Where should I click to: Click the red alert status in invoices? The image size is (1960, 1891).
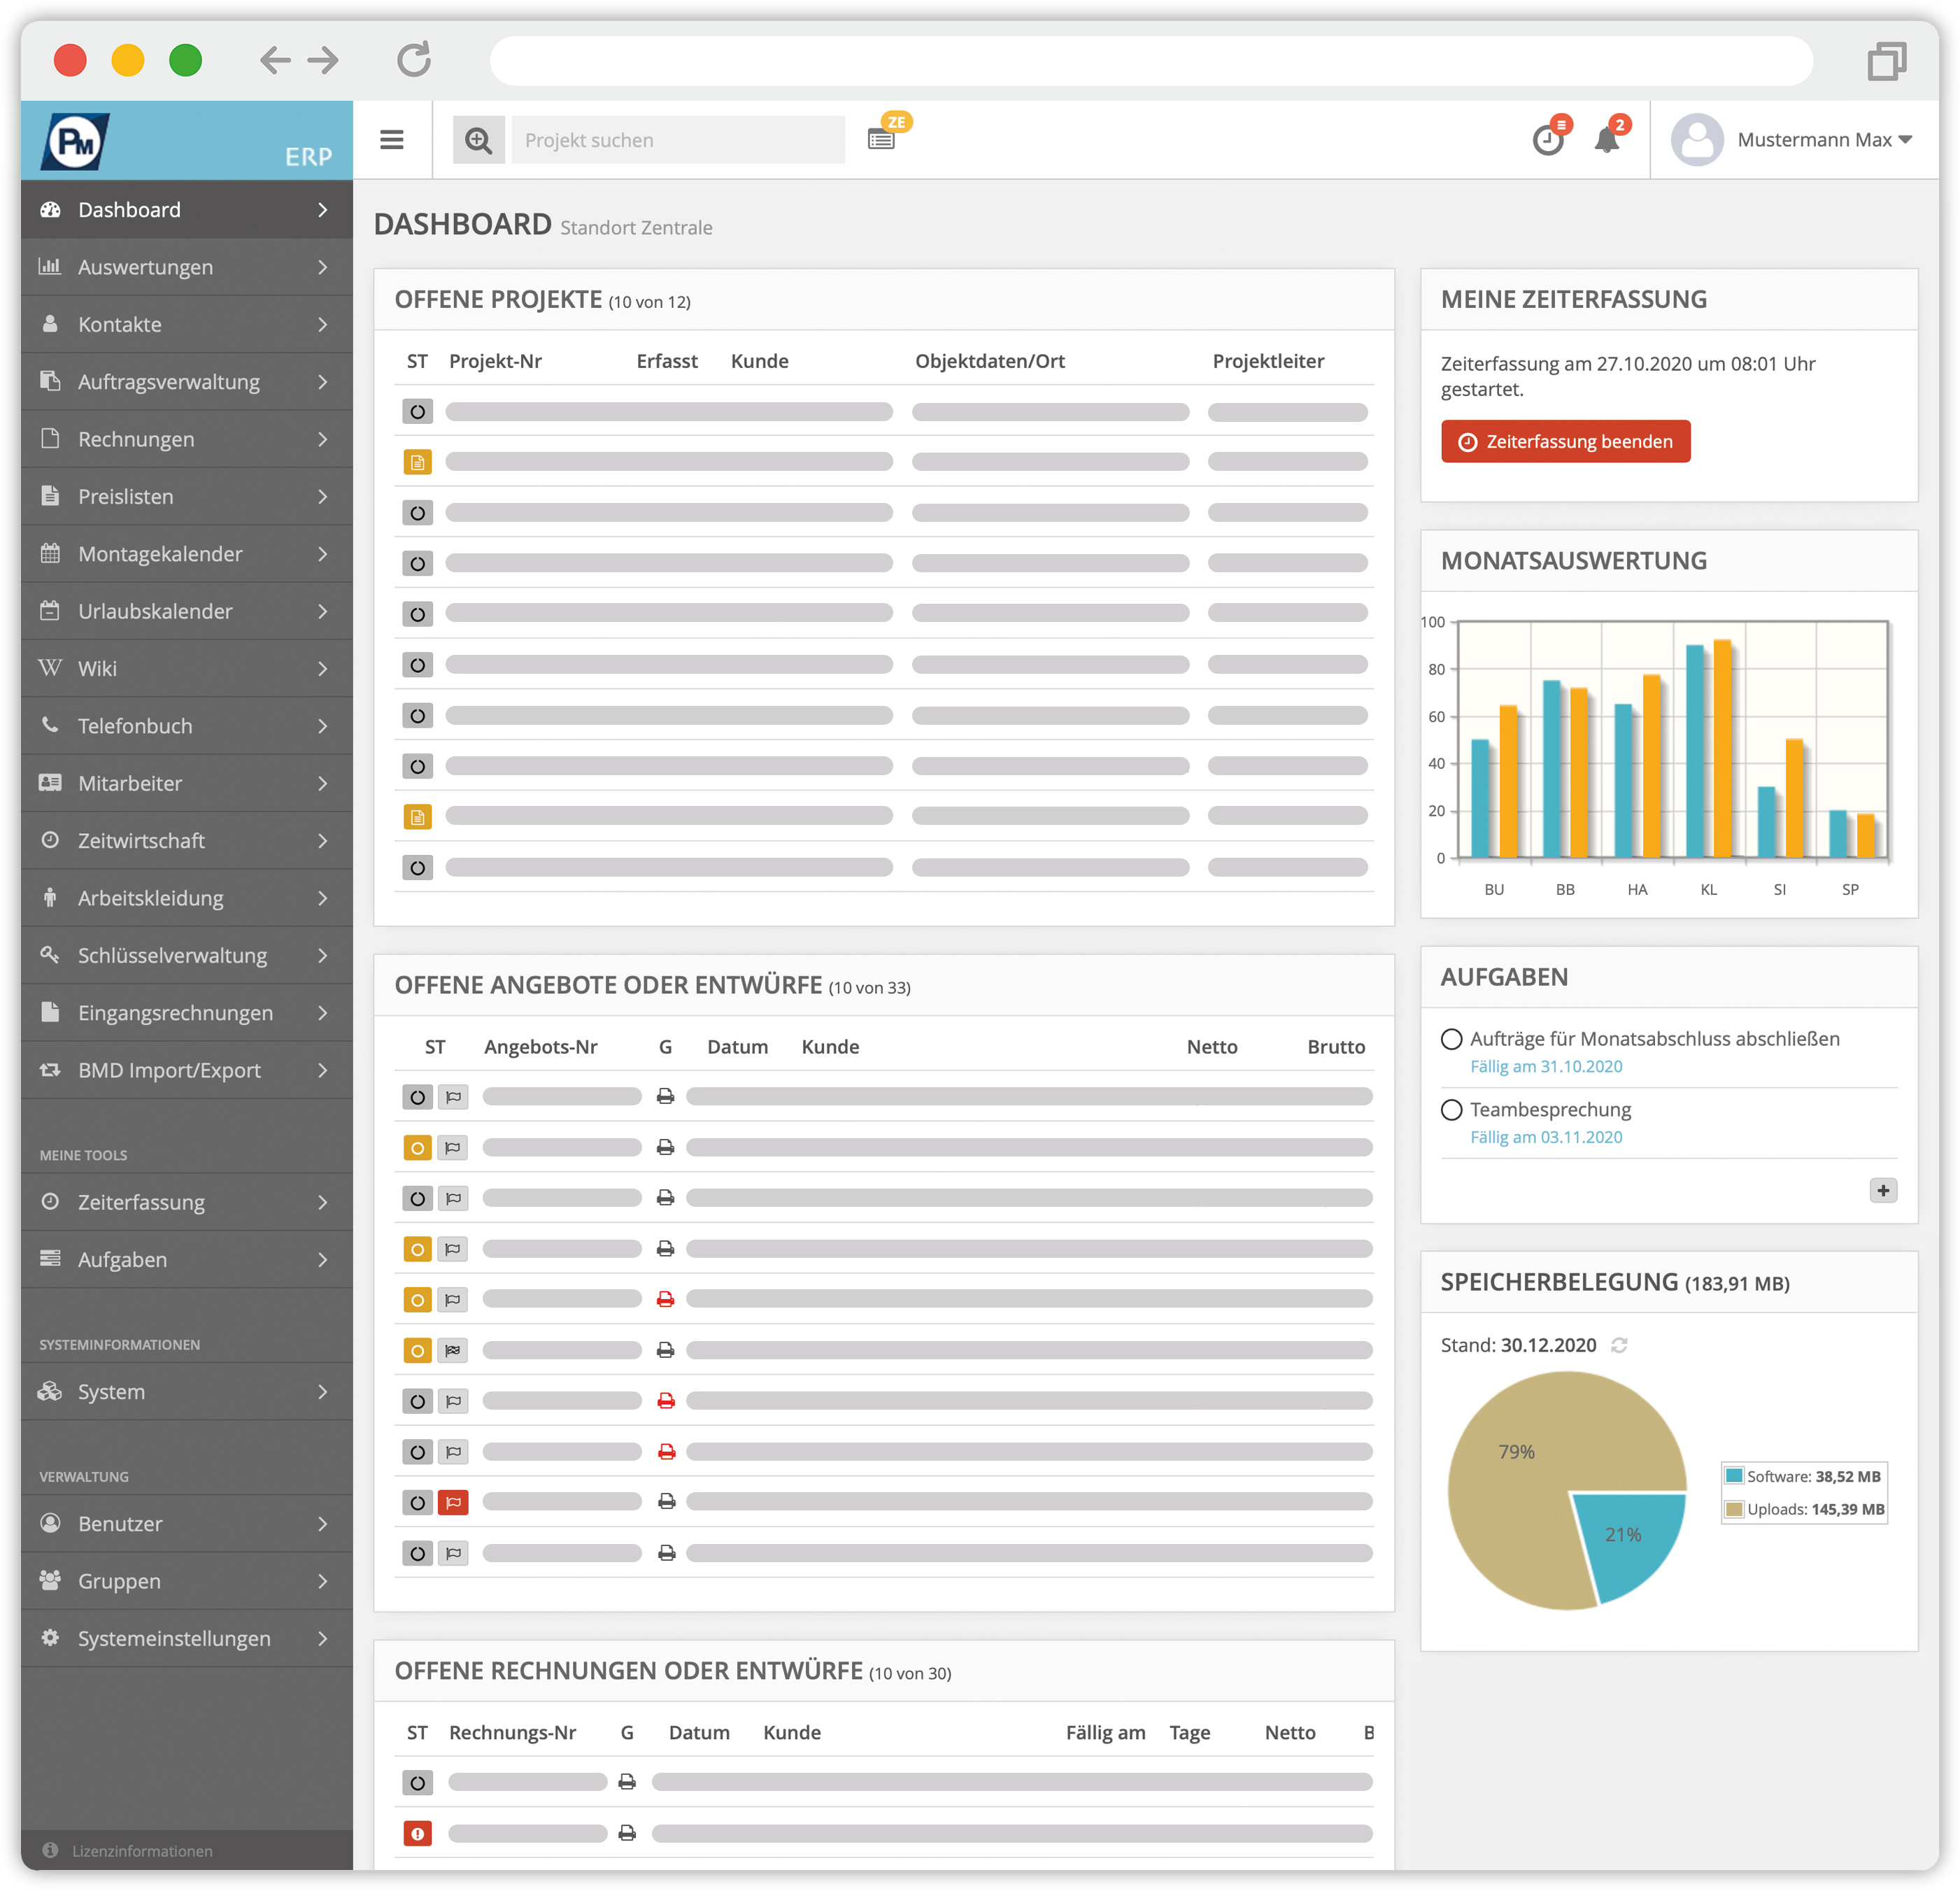pos(417,1833)
